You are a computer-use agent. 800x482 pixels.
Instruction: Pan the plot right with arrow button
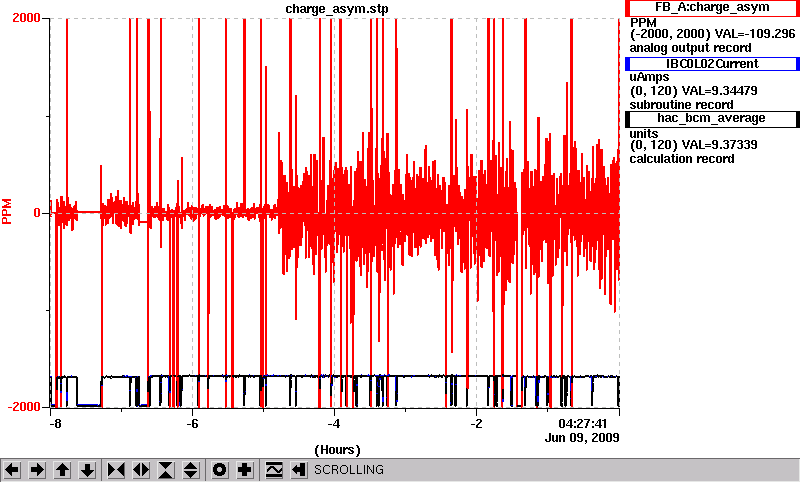coord(37,470)
